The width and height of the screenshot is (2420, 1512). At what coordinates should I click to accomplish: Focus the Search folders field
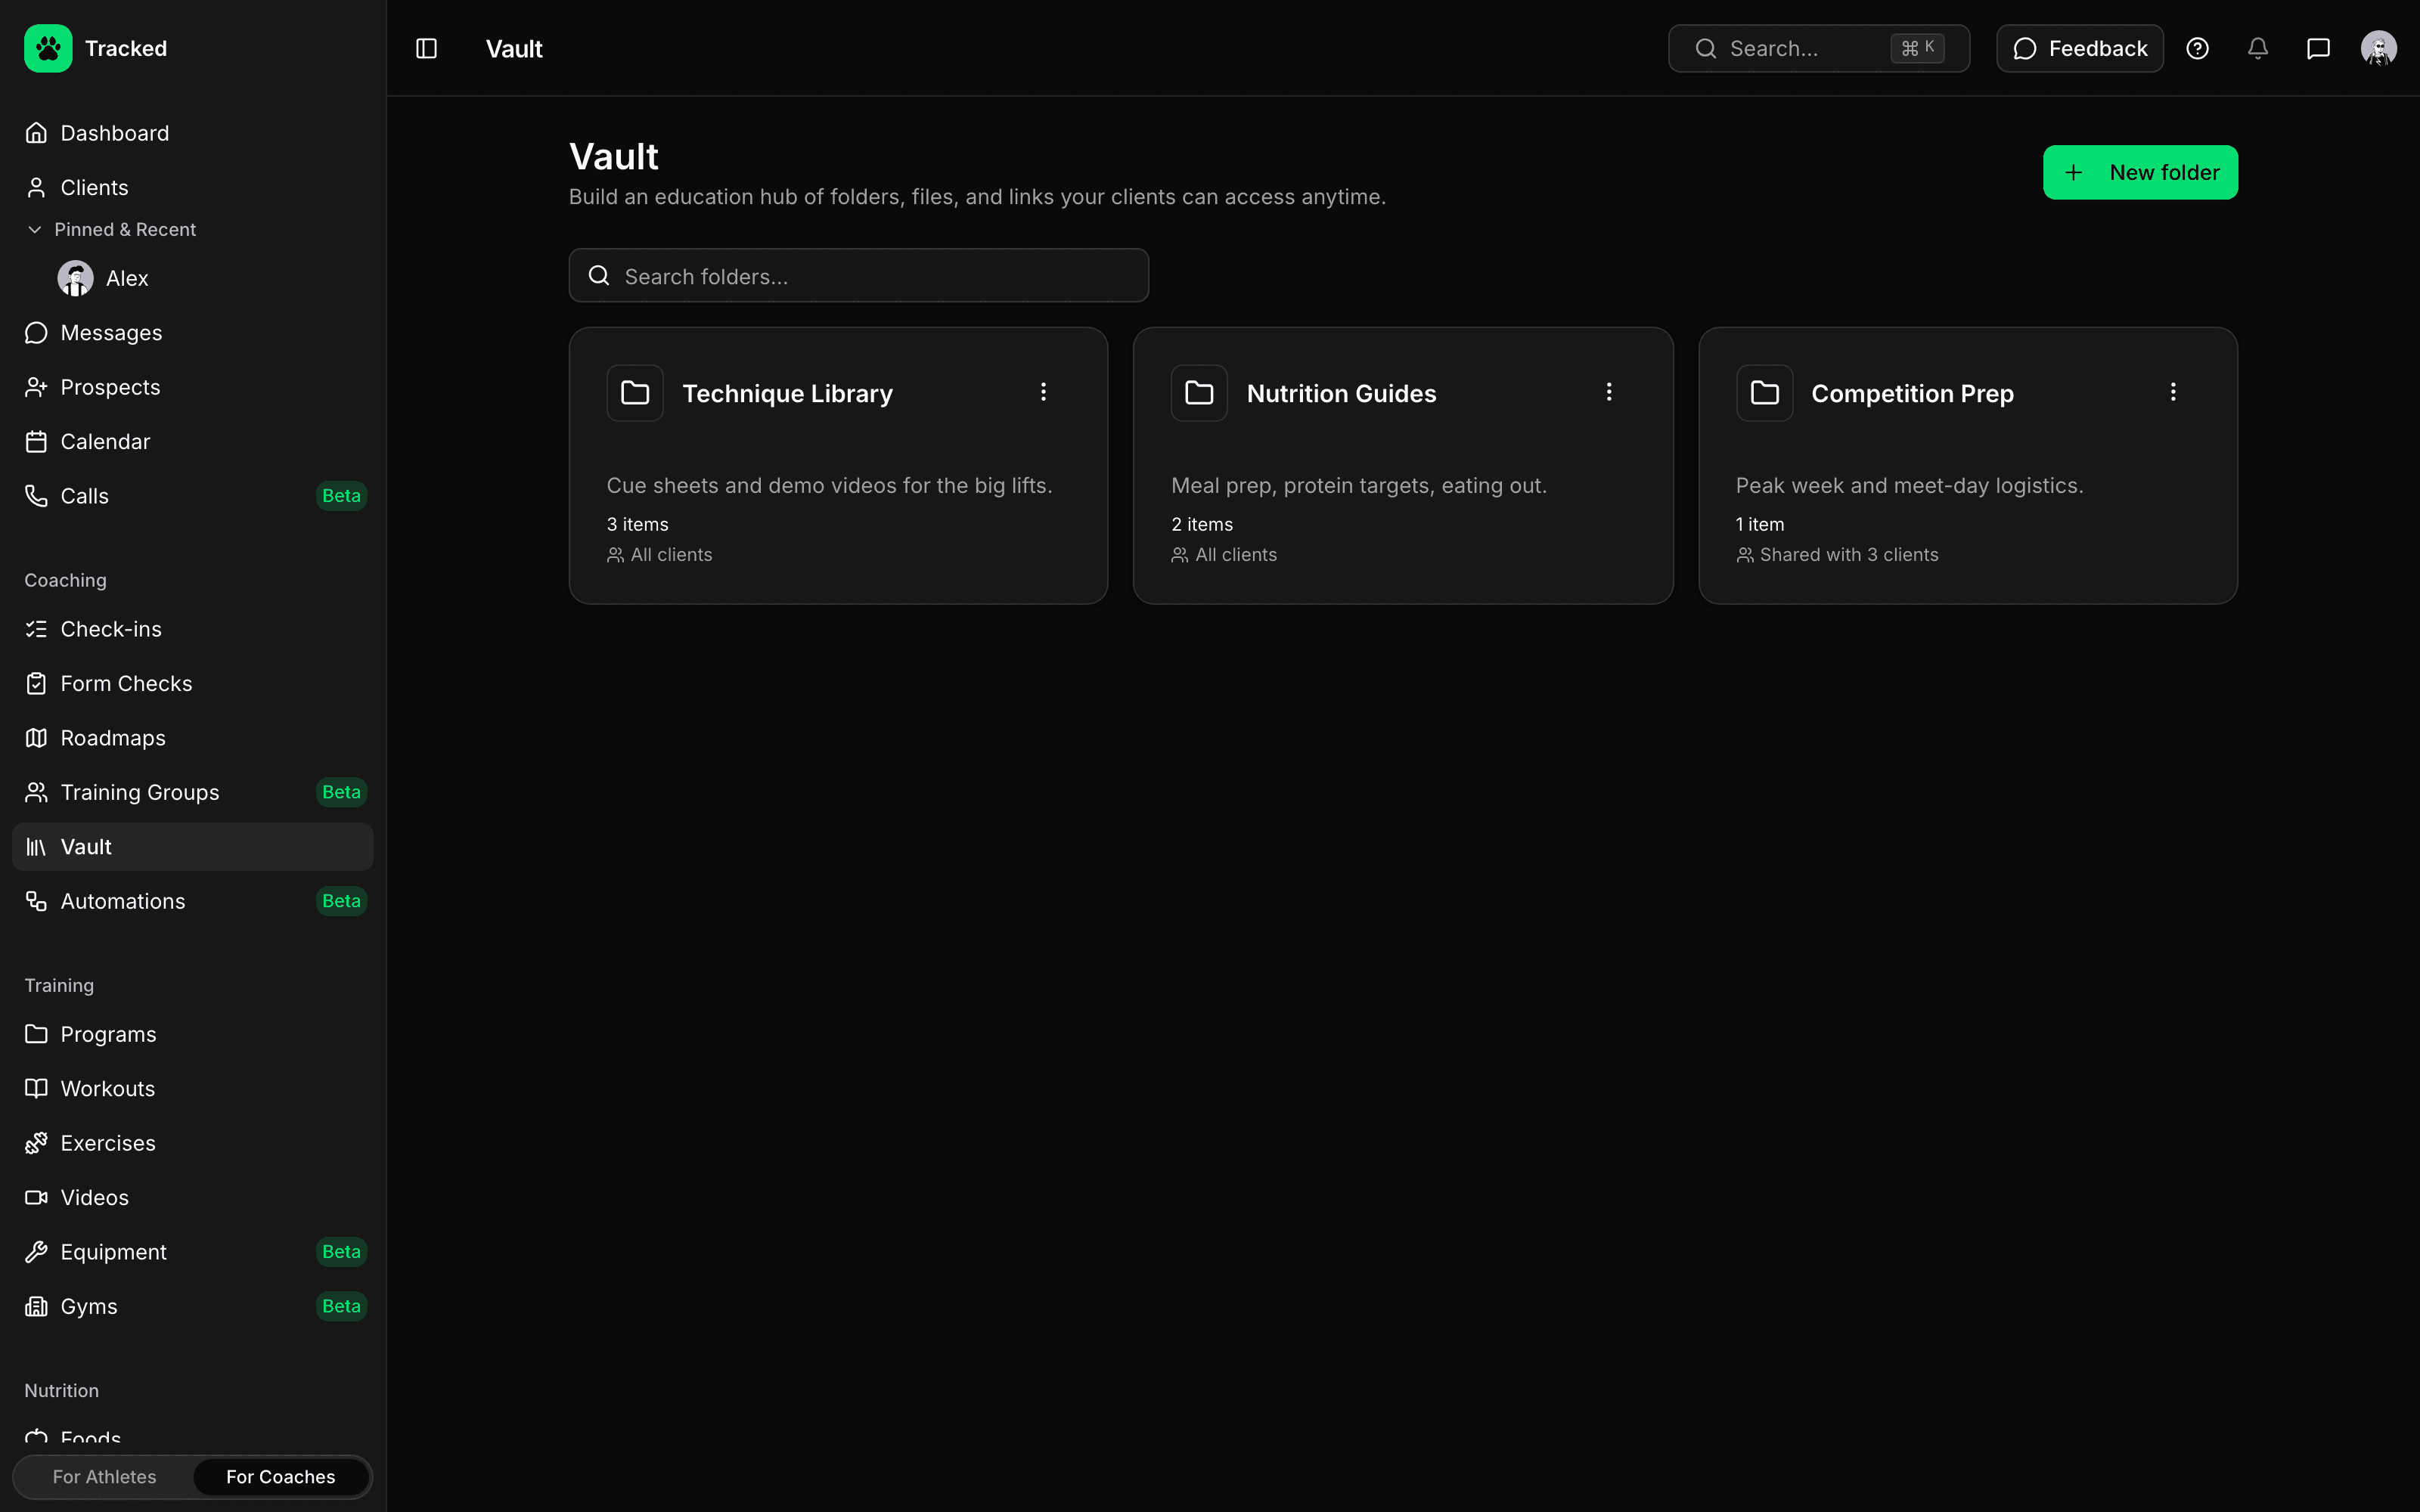click(858, 275)
